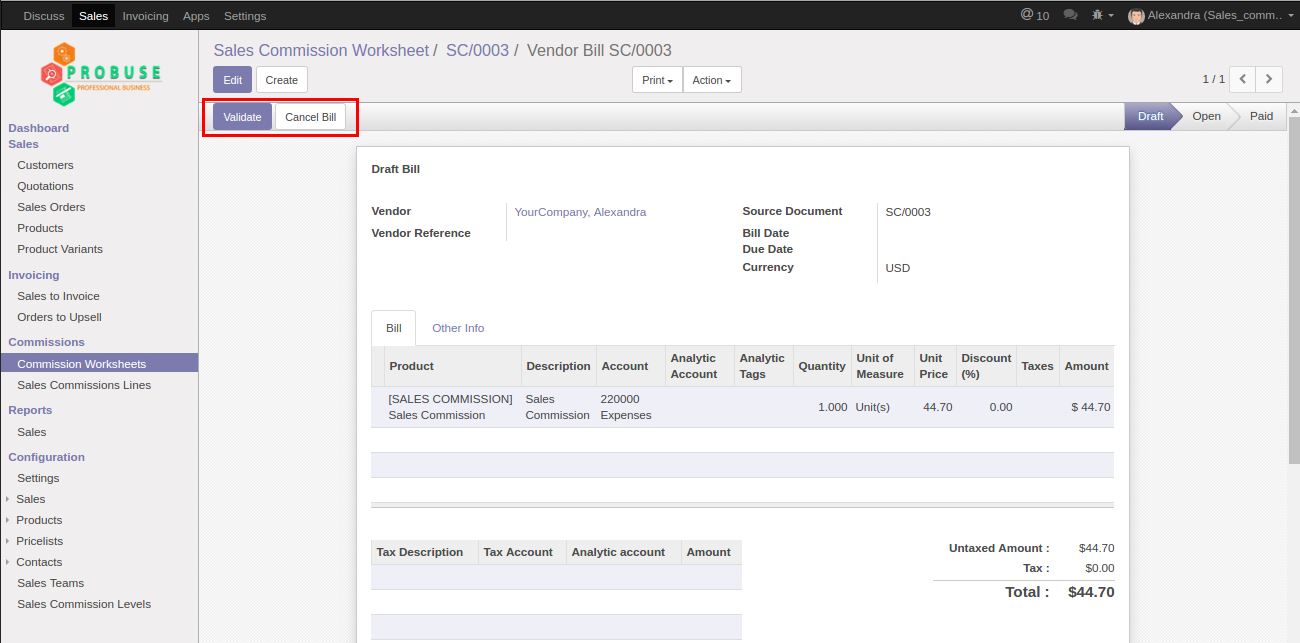Switch to the Other Info tab

pos(458,328)
